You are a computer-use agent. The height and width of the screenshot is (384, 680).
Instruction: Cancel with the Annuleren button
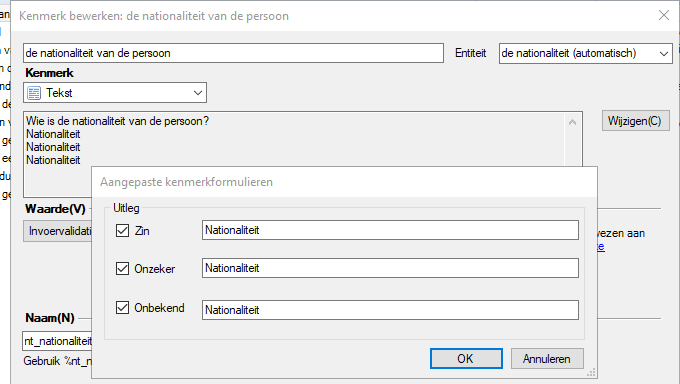click(x=547, y=359)
